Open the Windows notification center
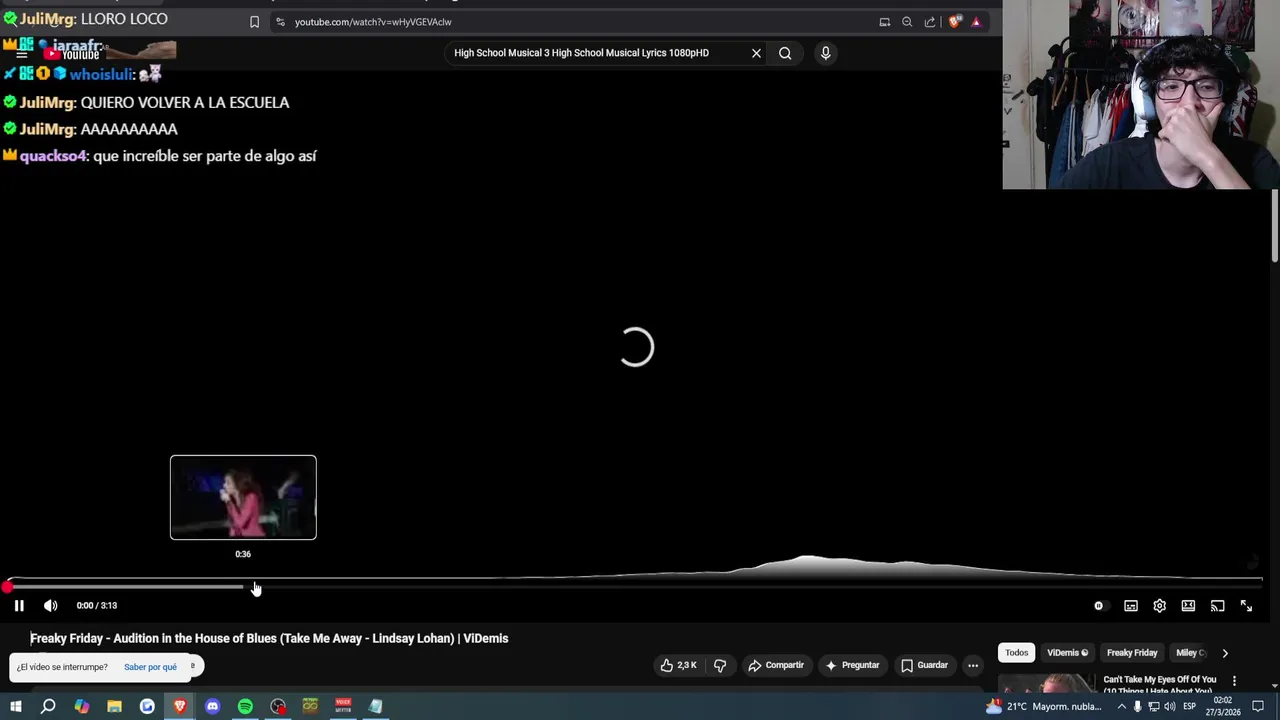This screenshot has height=720, width=1280. pyautogui.click(x=1258, y=706)
